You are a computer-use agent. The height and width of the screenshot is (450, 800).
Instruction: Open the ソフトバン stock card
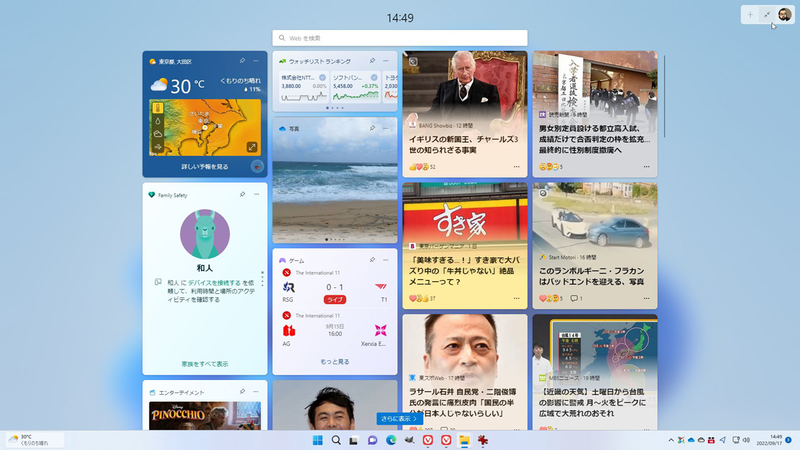[x=355, y=87]
